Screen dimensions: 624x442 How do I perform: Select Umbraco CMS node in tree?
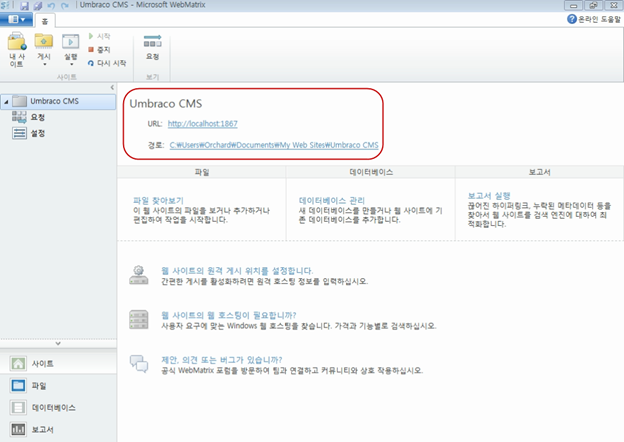coord(58,101)
